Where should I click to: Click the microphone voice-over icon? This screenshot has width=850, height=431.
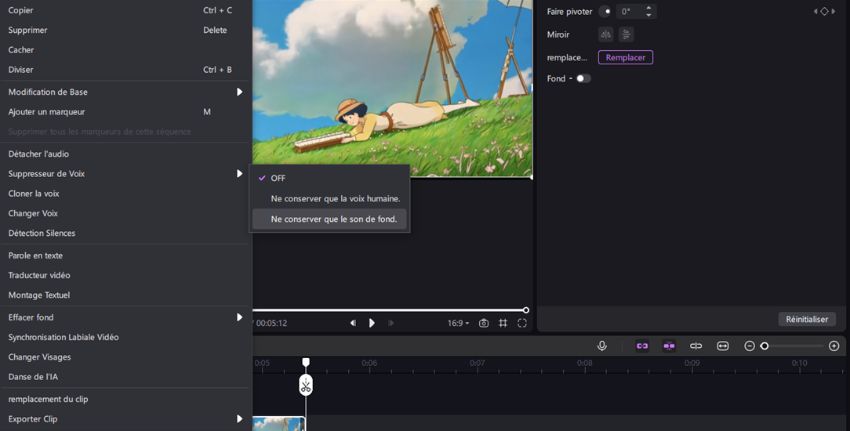[x=602, y=346]
